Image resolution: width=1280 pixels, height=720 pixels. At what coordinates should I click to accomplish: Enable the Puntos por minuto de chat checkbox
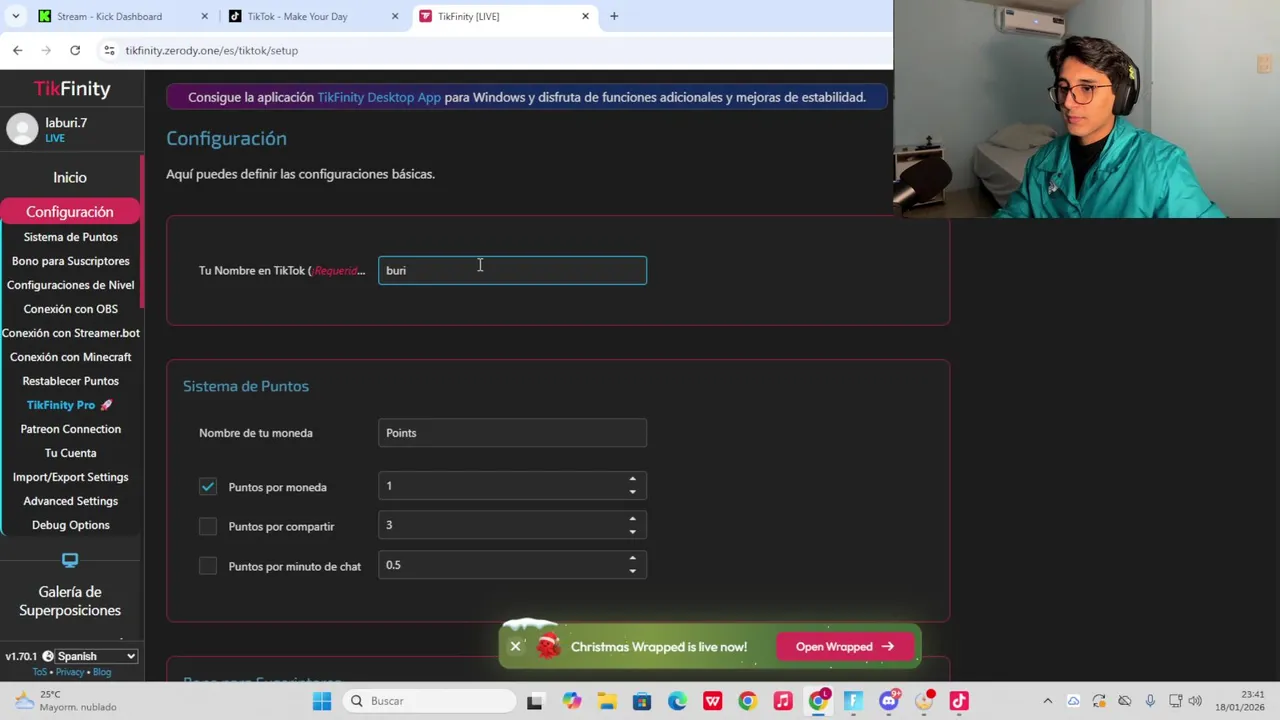(208, 566)
